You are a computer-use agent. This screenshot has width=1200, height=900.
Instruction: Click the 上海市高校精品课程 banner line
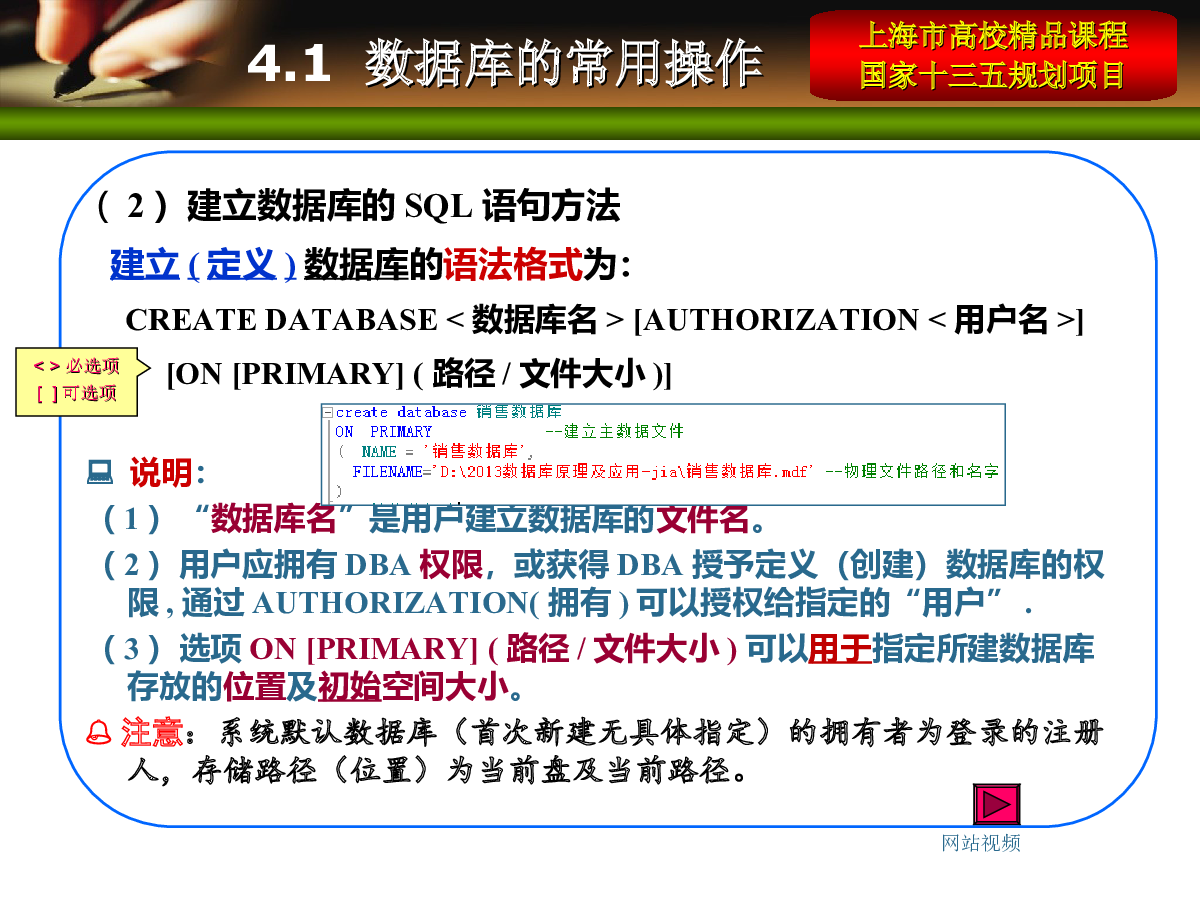pos(993,38)
